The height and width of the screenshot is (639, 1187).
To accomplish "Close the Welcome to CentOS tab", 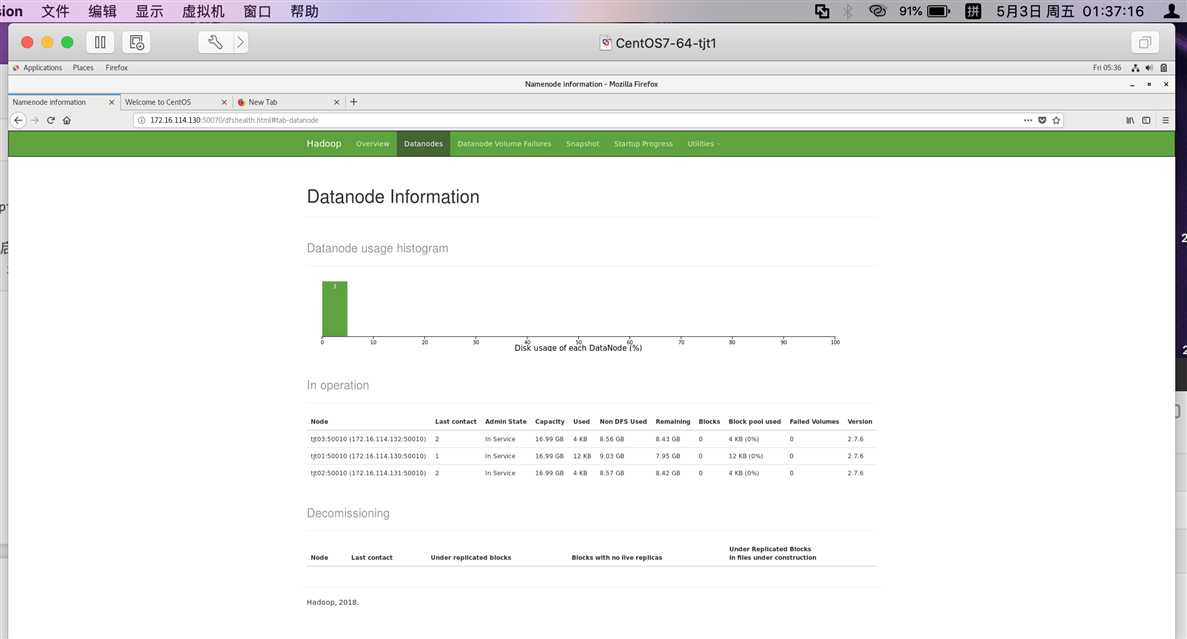I will (224, 101).
